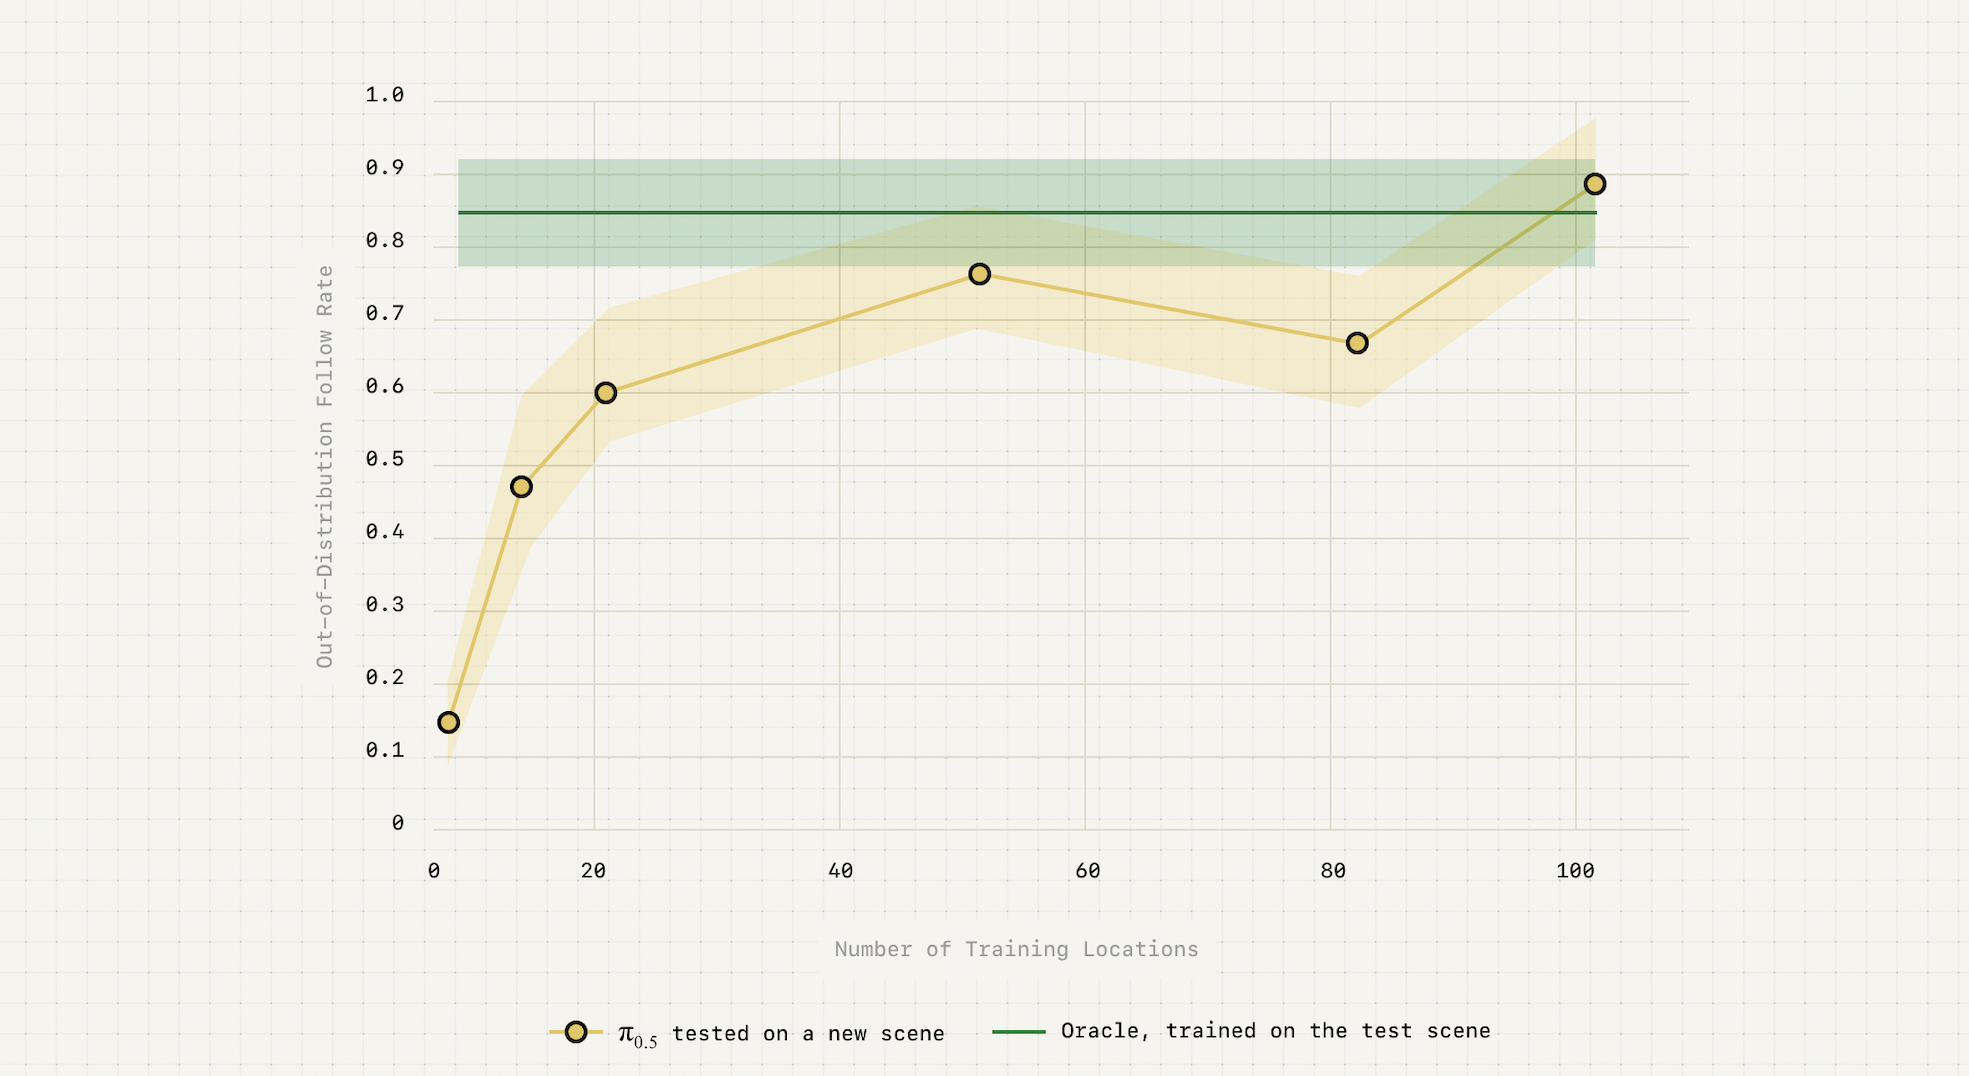Select the highest data point near 0.89
This screenshot has width=1969, height=1076.
tap(1595, 184)
